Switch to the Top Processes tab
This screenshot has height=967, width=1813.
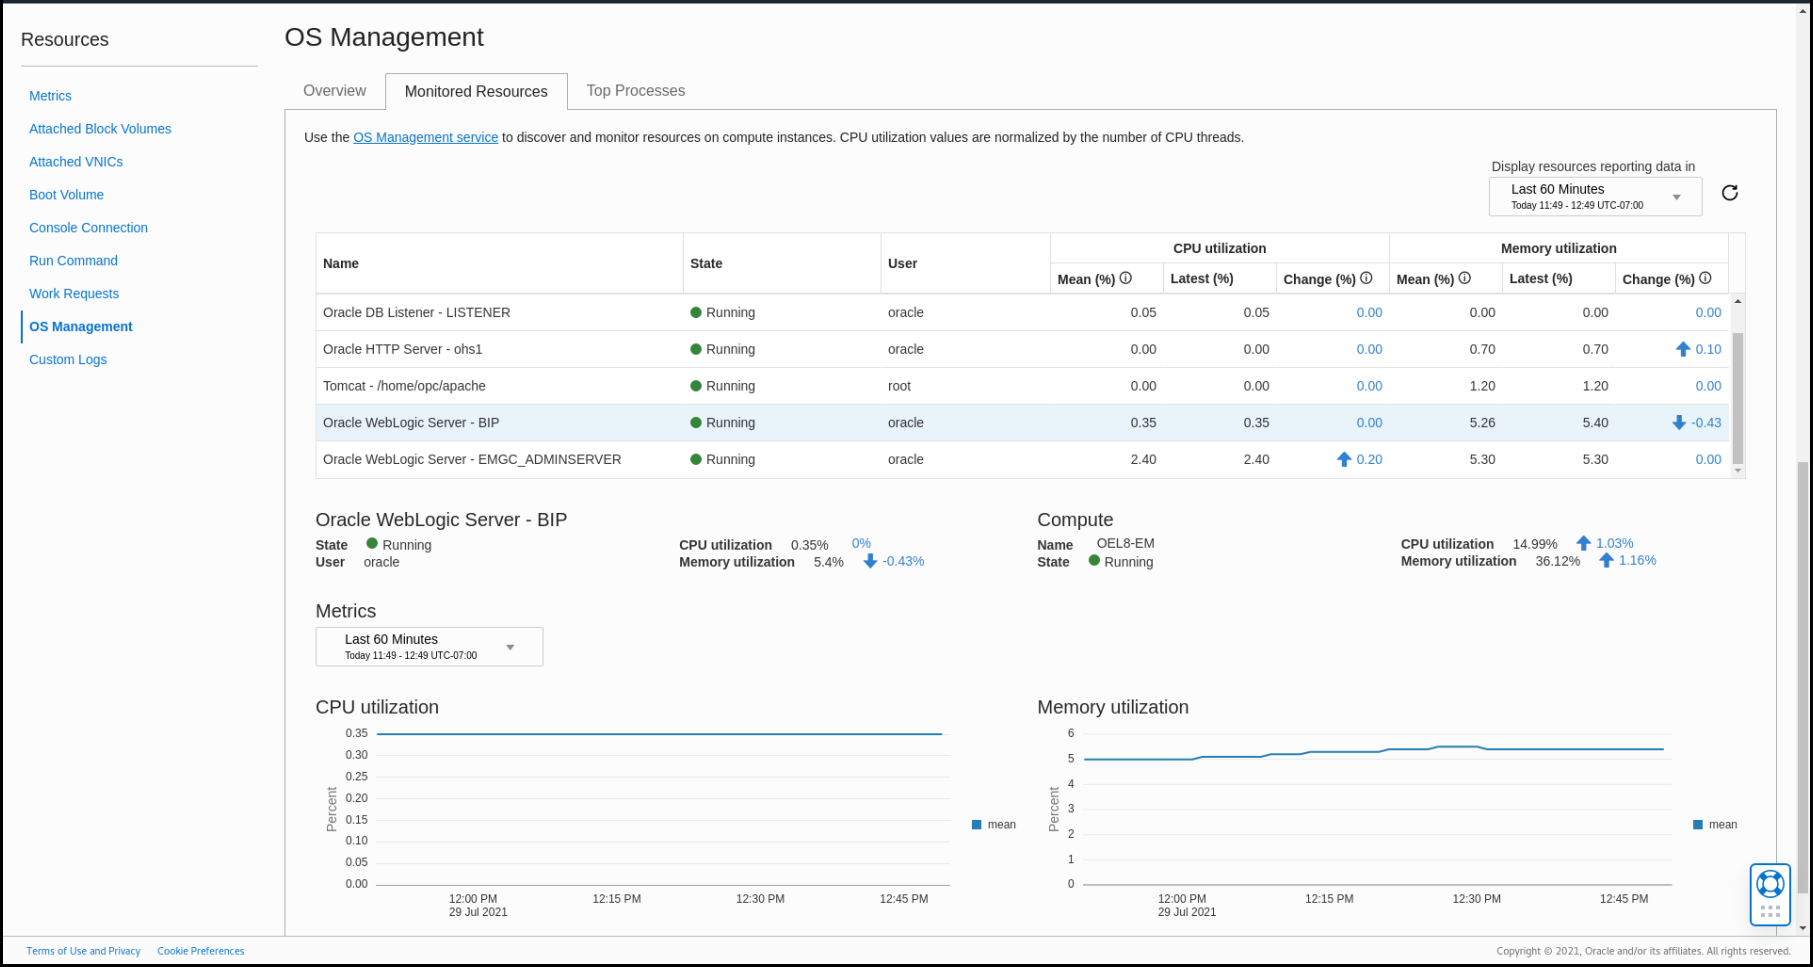(x=635, y=90)
